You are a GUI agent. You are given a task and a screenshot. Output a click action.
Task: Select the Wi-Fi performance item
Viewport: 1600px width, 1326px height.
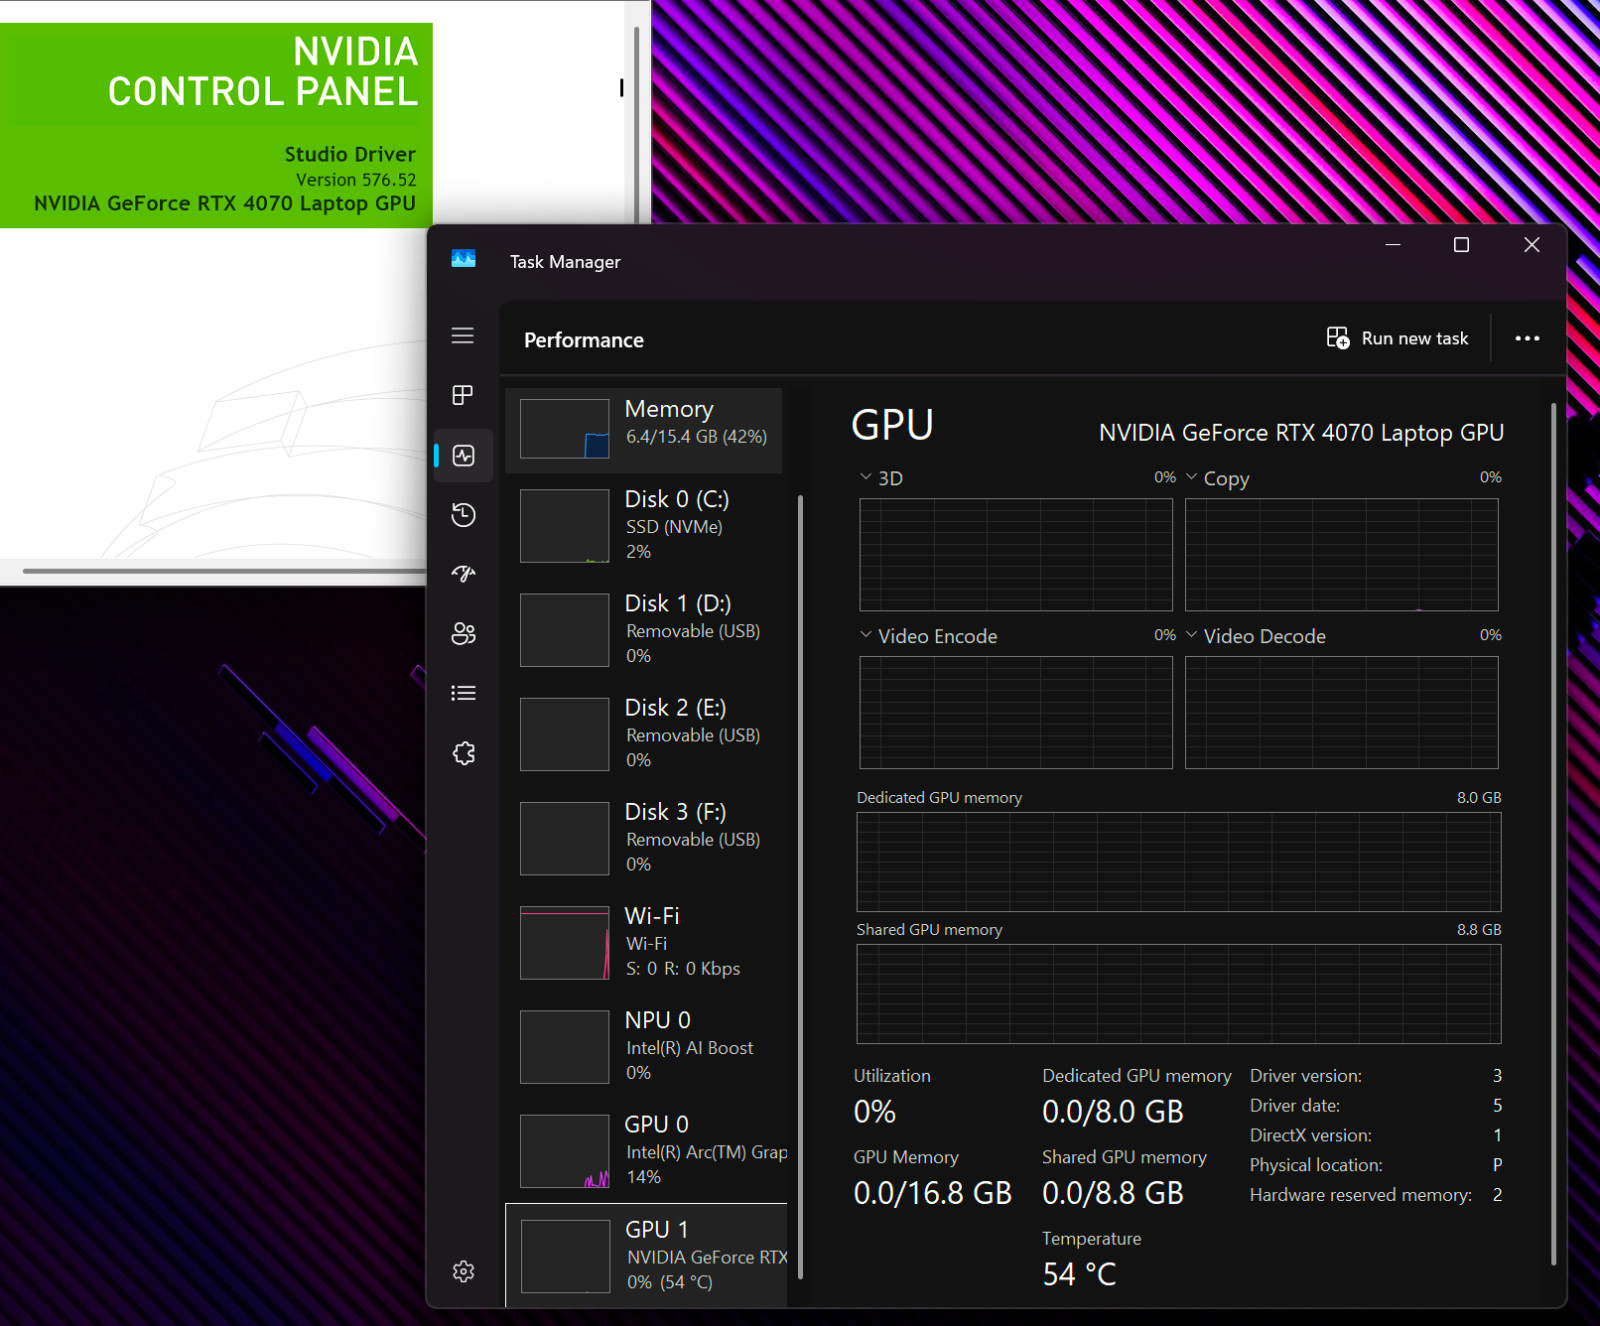646,942
